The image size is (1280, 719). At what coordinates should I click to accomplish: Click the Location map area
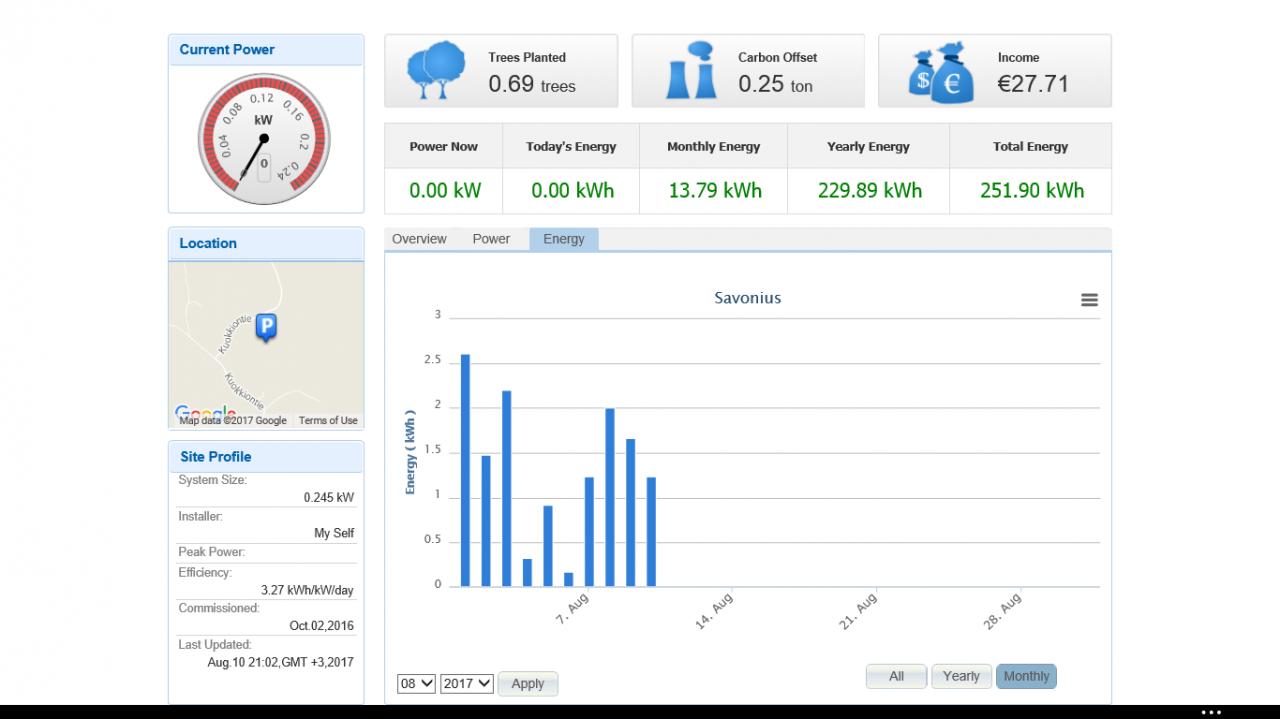[x=266, y=345]
